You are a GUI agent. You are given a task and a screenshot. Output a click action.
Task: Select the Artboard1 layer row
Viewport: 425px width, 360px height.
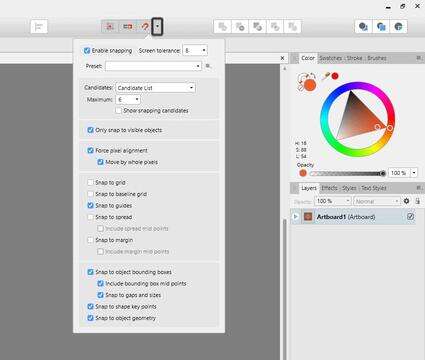353,217
